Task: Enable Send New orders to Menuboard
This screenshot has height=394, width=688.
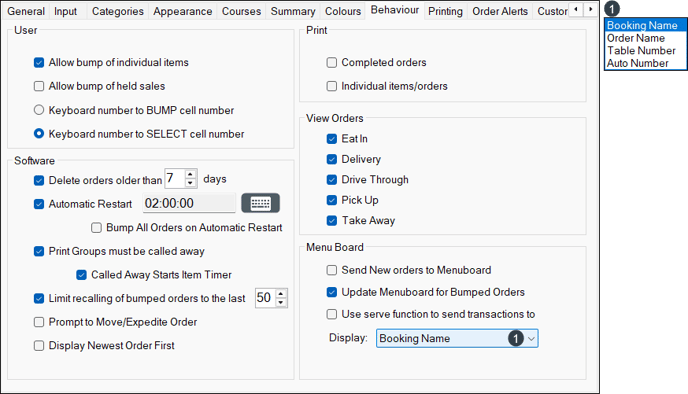Action: 332,270
